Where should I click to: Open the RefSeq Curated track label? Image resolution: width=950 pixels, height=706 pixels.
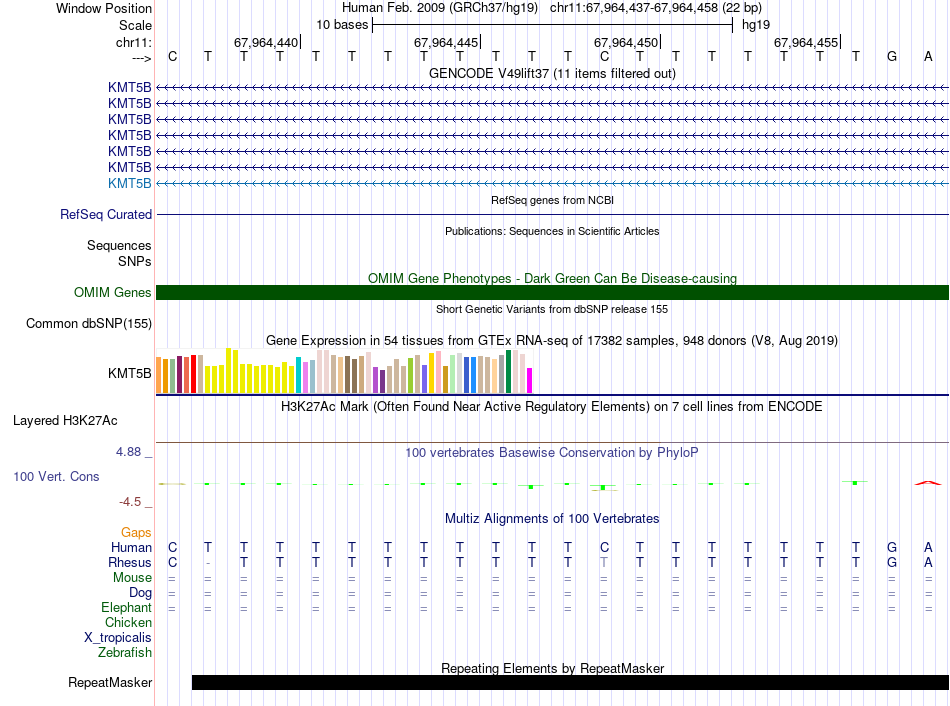pos(106,214)
